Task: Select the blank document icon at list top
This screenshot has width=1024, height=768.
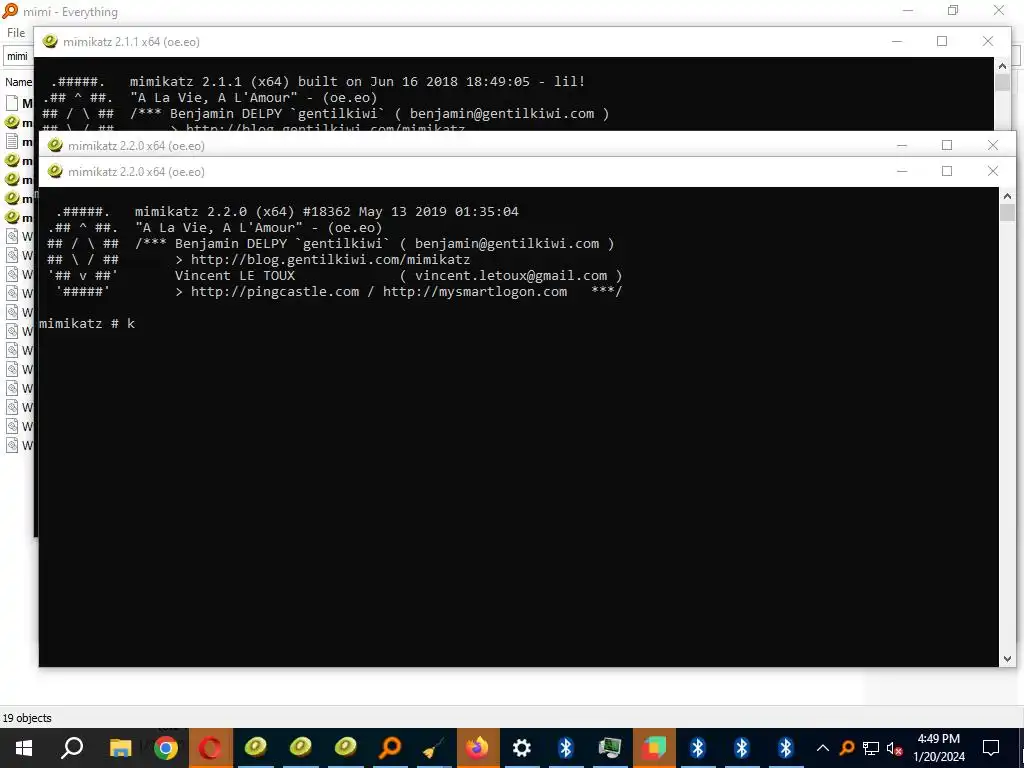Action: 12,103
